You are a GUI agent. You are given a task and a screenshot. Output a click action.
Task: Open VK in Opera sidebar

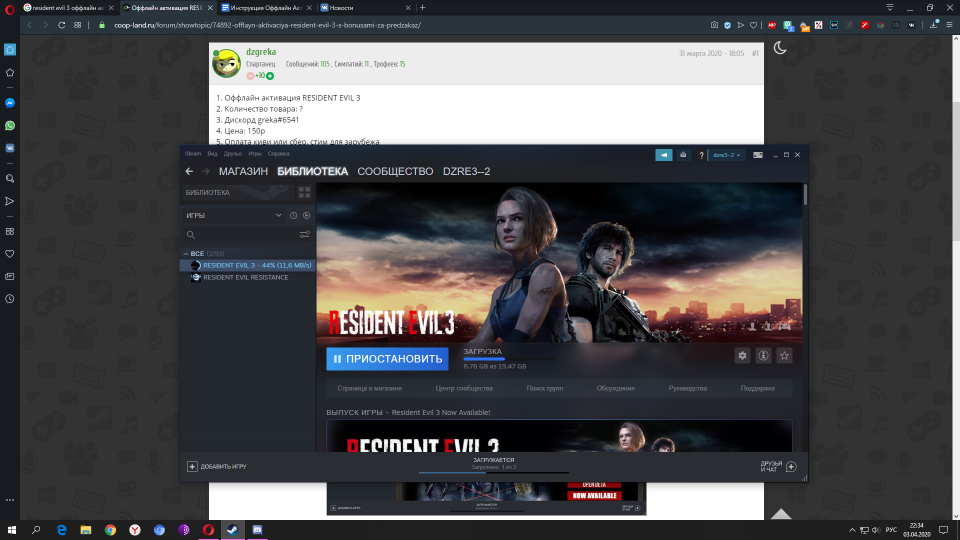[x=10, y=148]
